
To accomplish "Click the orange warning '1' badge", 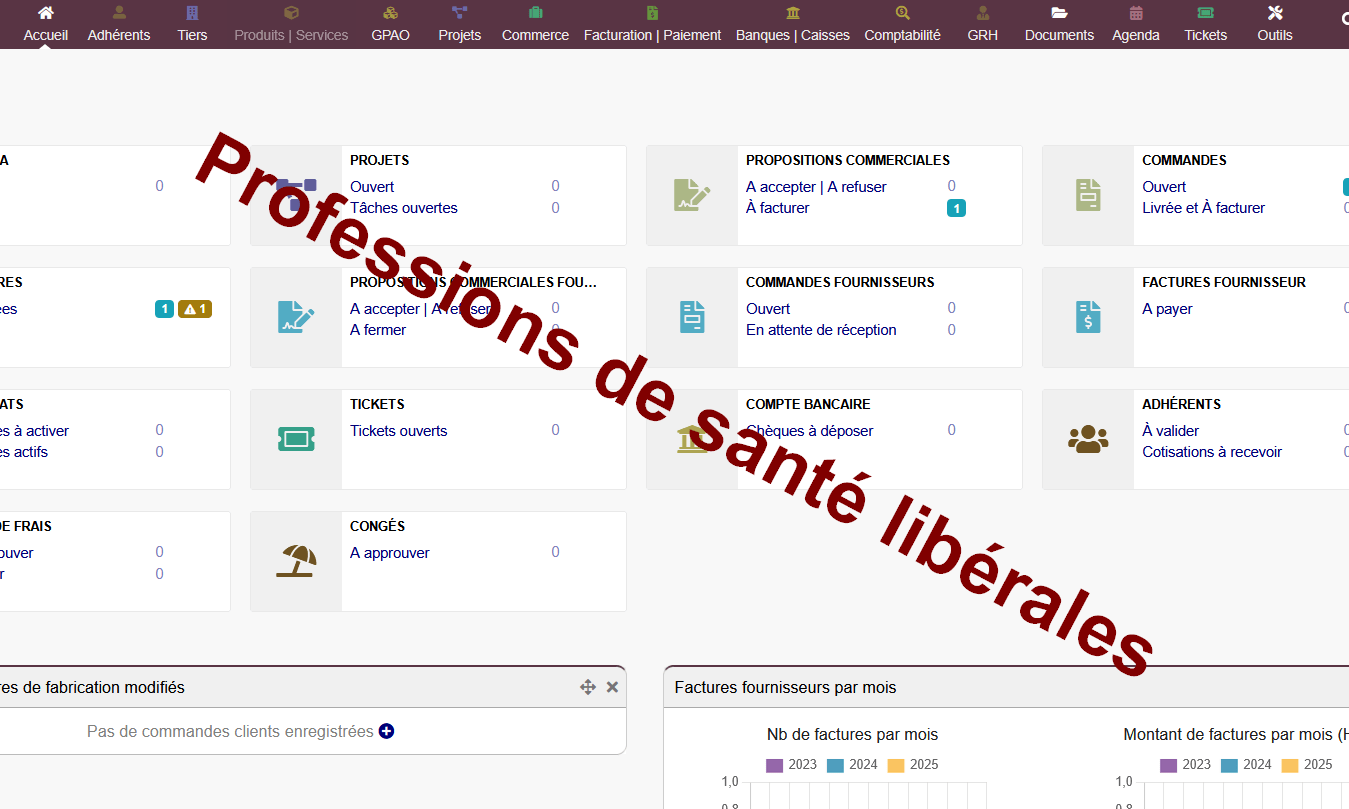I will point(195,309).
